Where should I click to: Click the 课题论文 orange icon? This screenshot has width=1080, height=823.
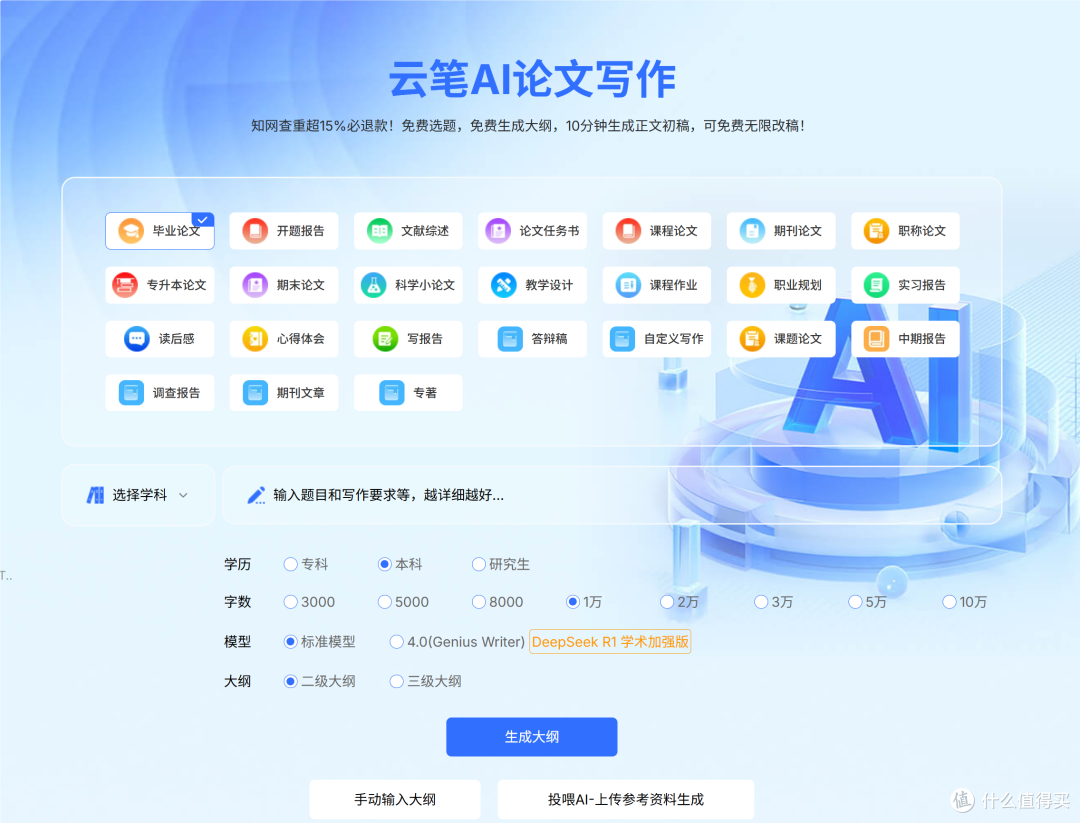pos(751,339)
